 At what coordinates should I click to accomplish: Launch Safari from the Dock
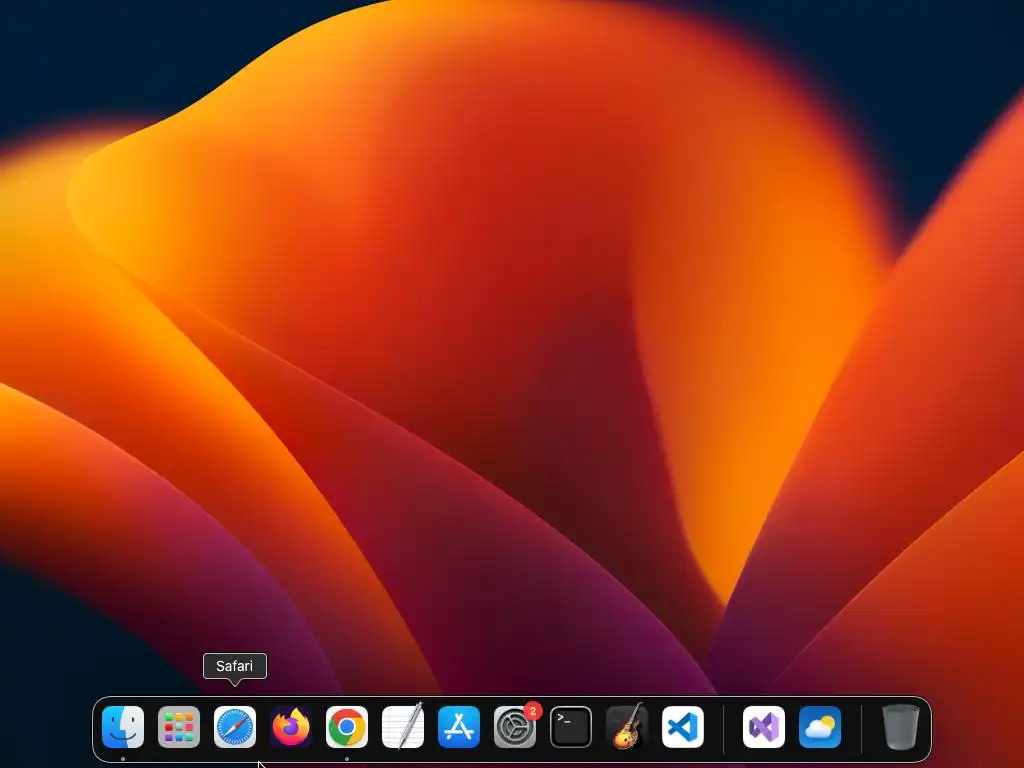point(235,727)
